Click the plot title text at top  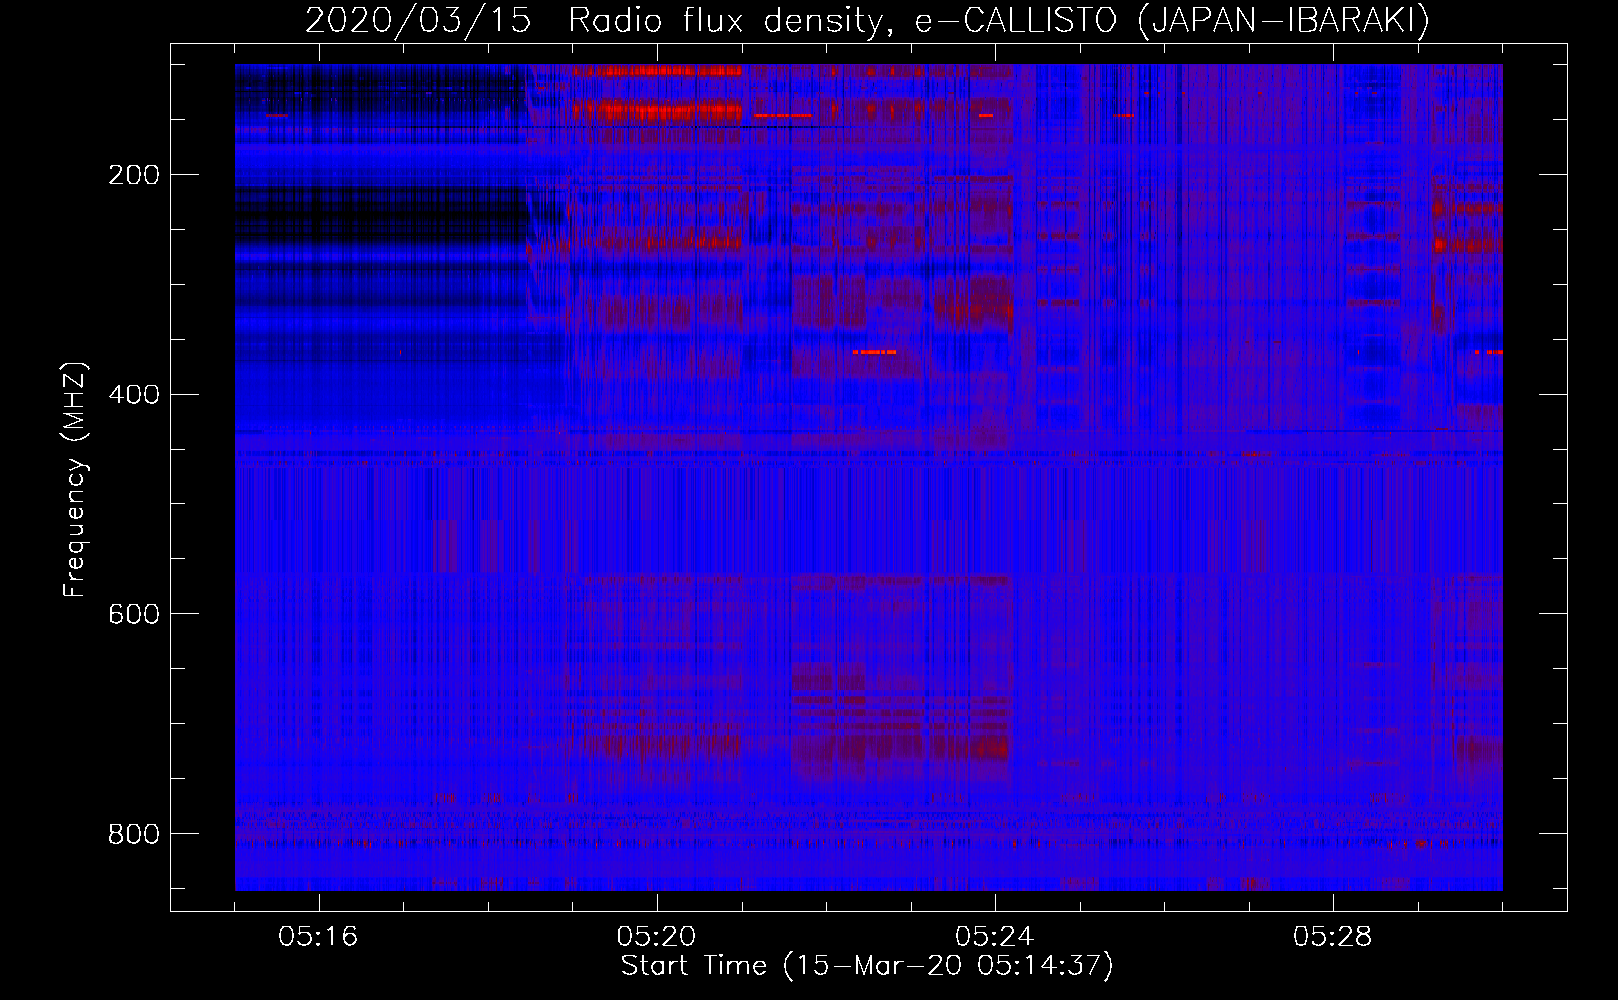[867, 21]
